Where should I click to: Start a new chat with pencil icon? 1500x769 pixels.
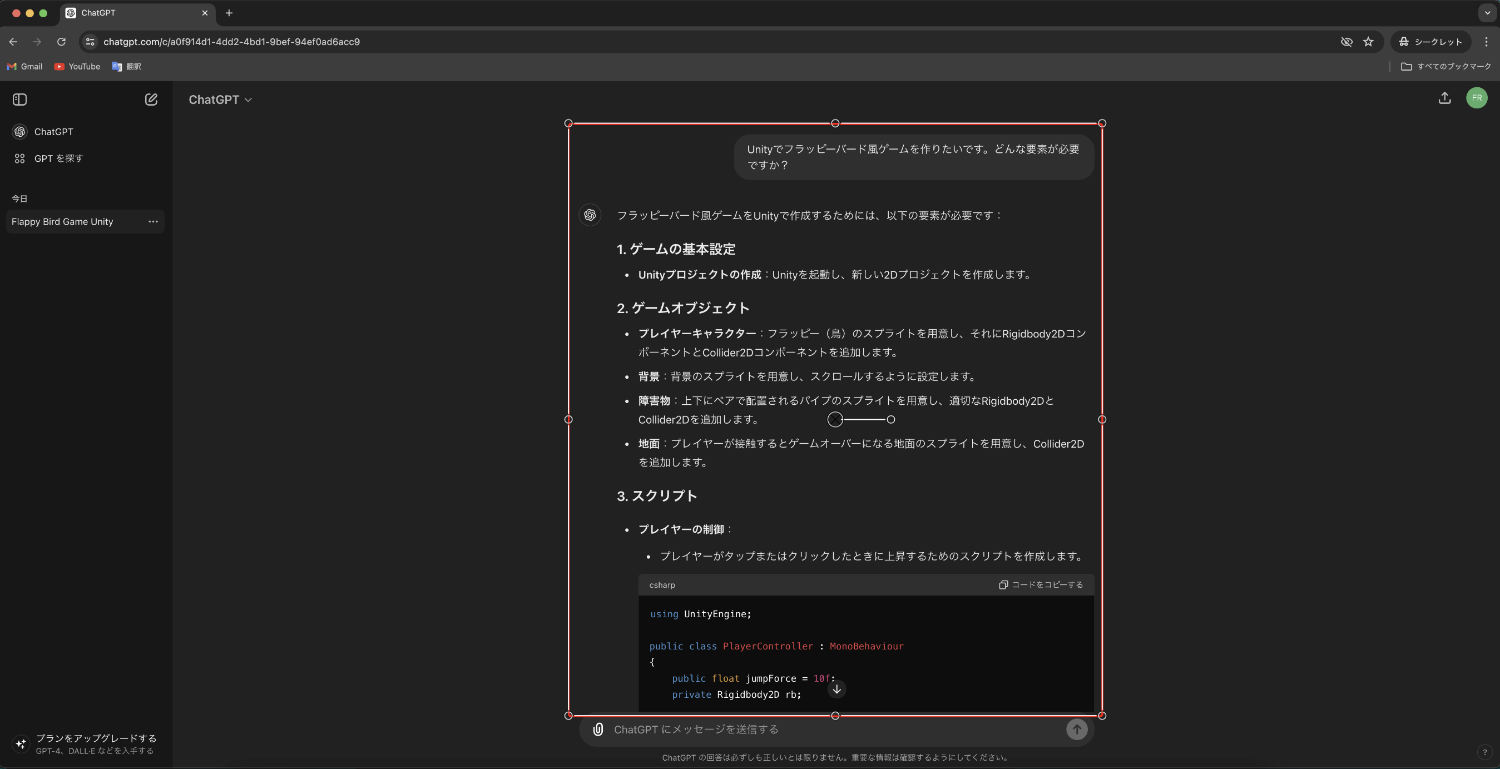pos(151,99)
